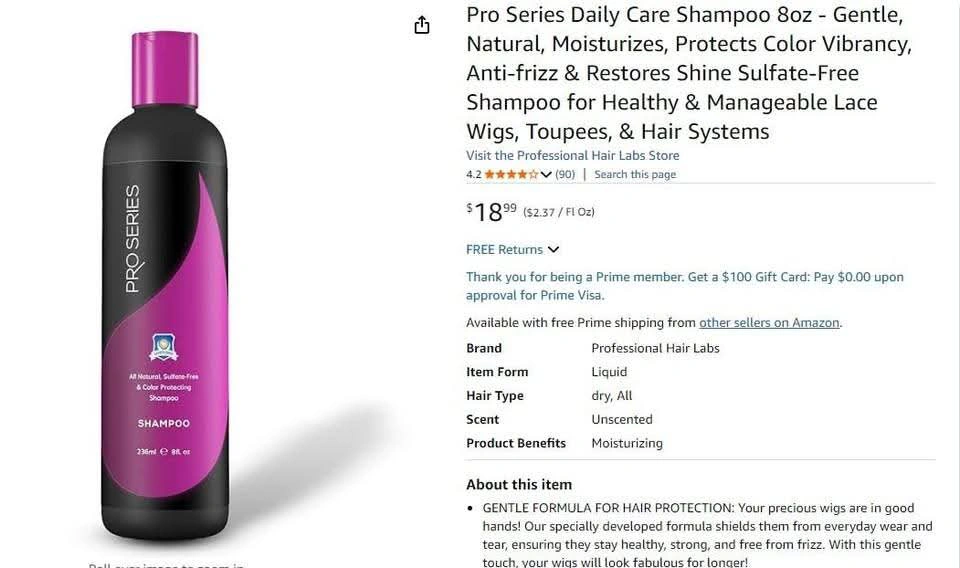Screen dimensions: 960x568
Task: Click Search this page link
Action: pos(635,174)
